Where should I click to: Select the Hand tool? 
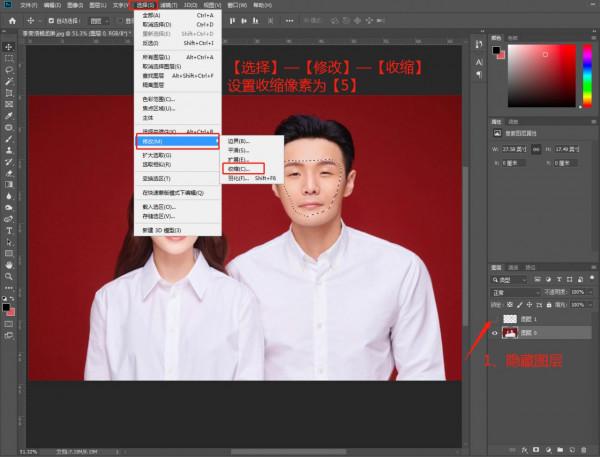click(x=8, y=265)
